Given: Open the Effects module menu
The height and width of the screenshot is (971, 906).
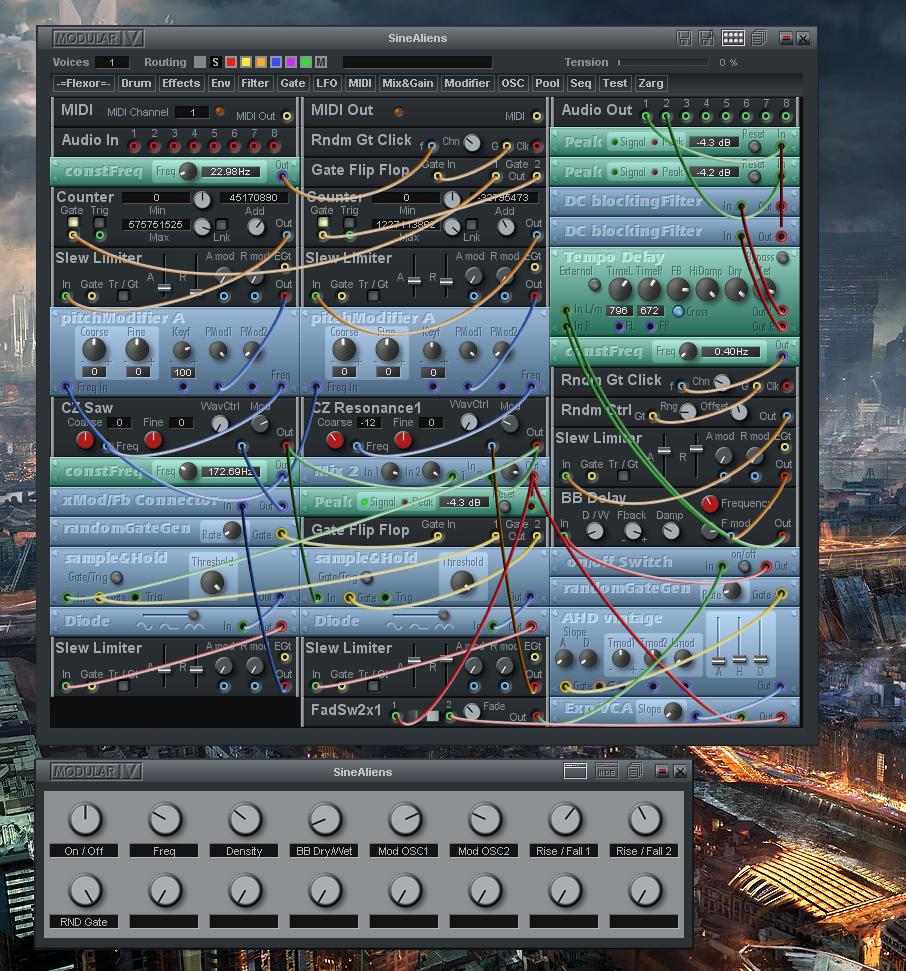Looking at the screenshot, I should pyautogui.click(x=181, y=83).
